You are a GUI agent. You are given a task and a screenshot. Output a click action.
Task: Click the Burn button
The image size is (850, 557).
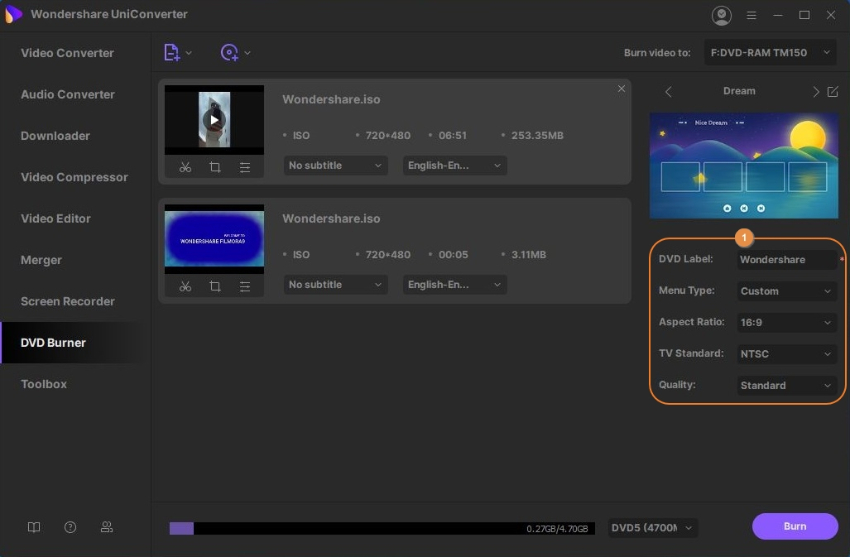(x=794, y=526)
